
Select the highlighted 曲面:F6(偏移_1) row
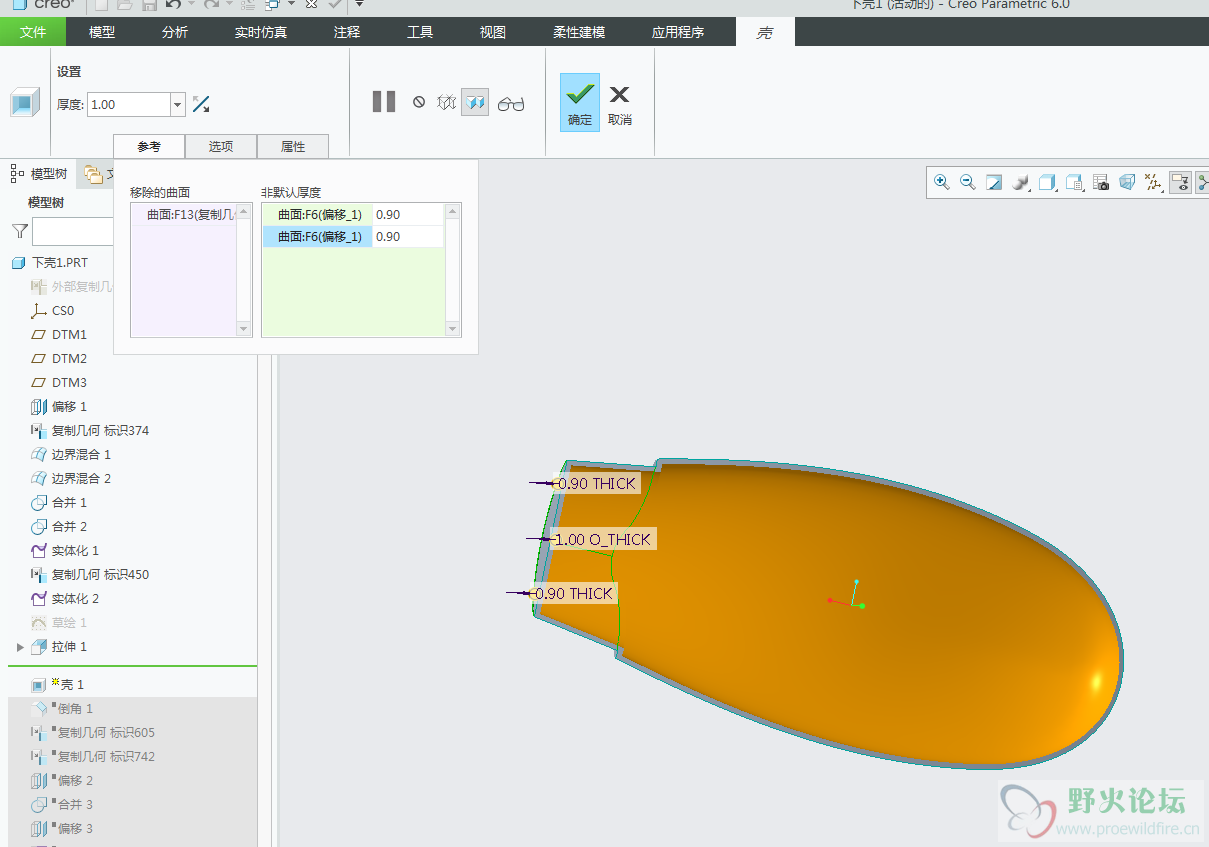coord(318,237)
